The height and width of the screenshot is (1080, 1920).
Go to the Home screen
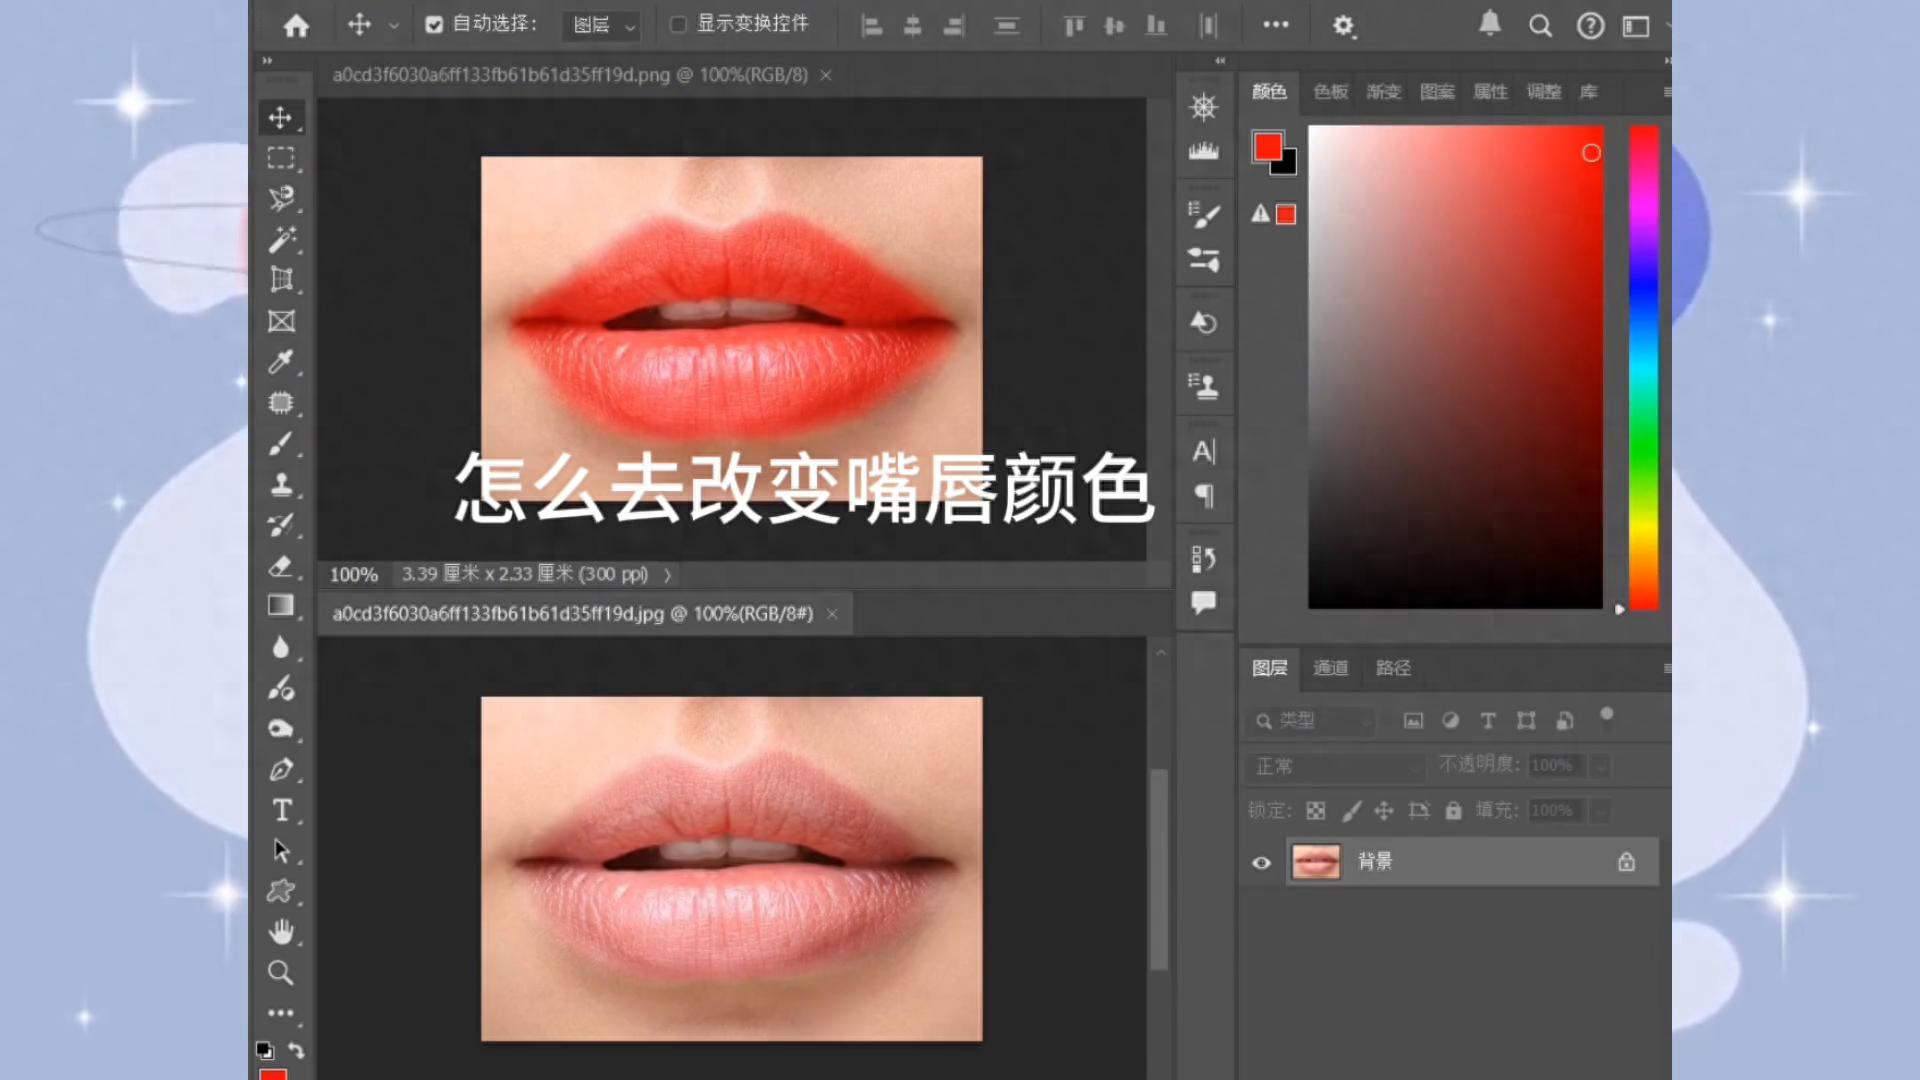click(296, 25)
